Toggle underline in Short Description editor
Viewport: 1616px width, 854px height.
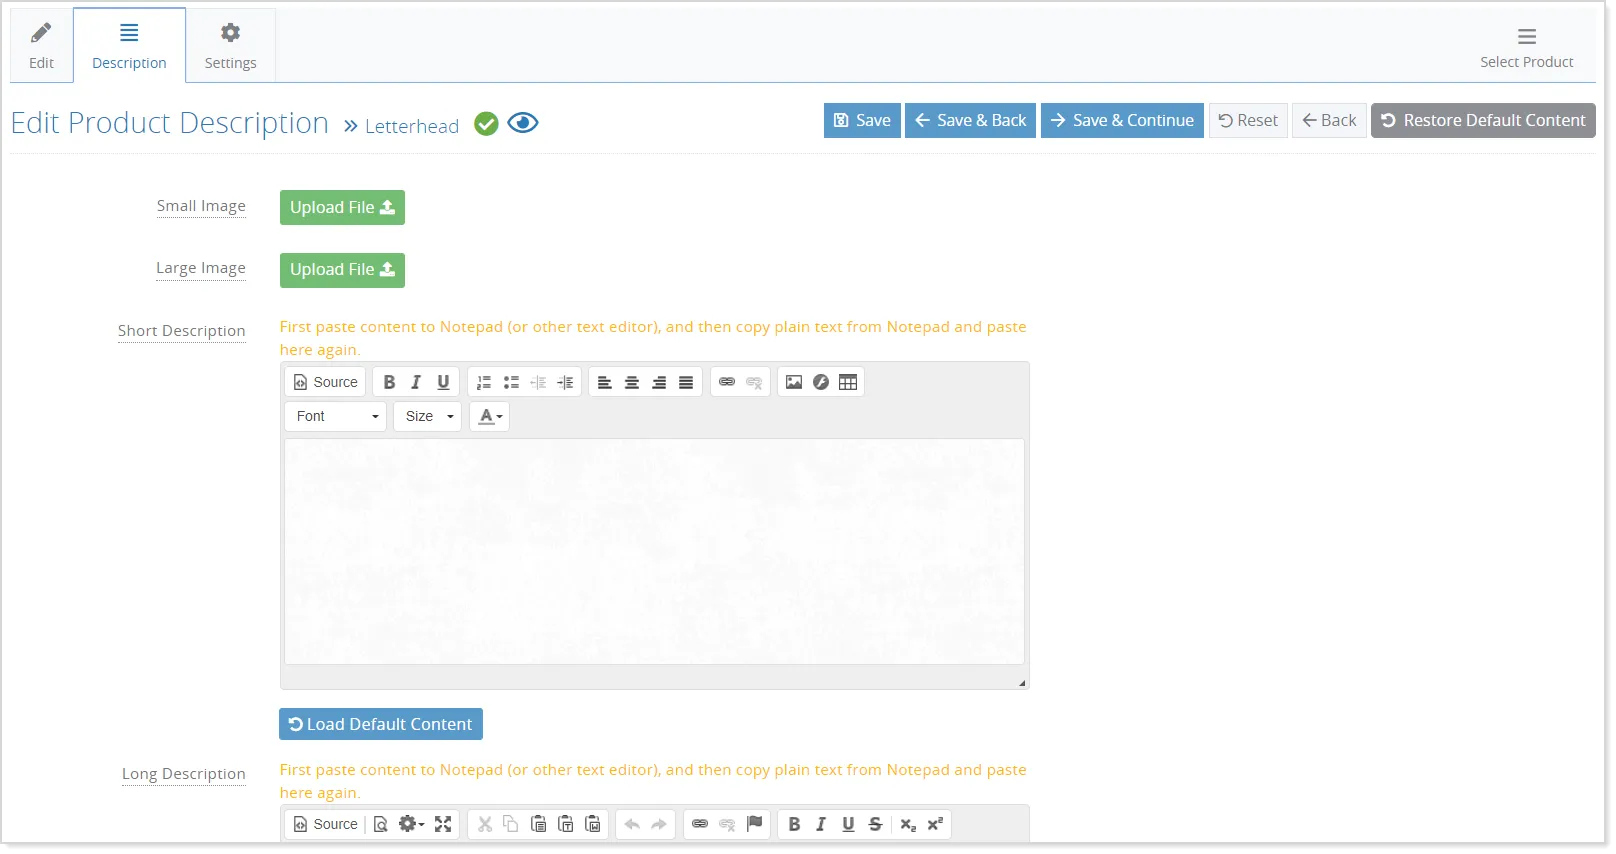click(443, 382)
